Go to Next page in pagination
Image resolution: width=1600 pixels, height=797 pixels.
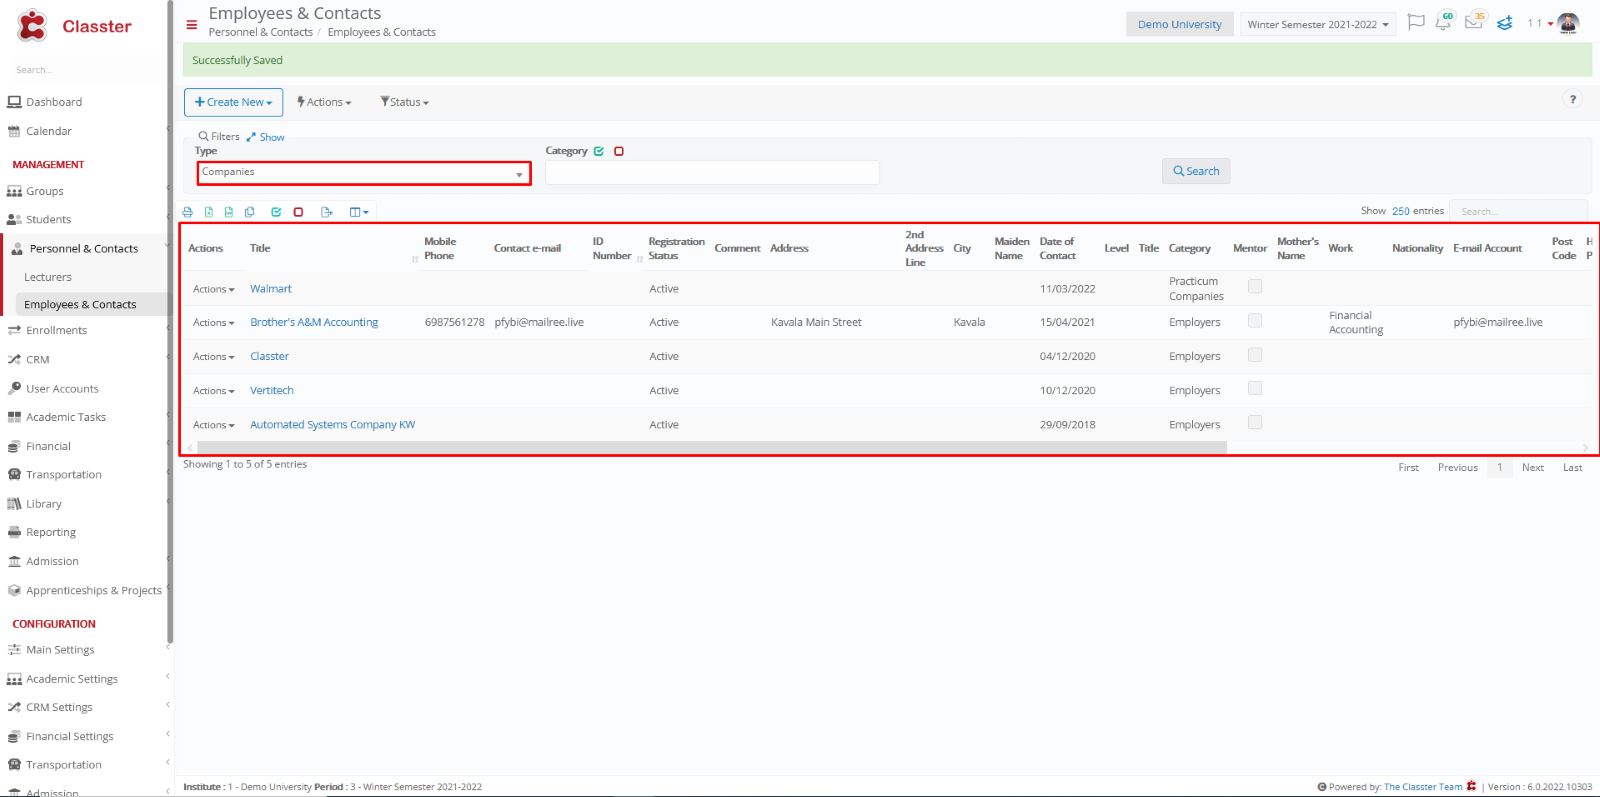(1532, 468)
